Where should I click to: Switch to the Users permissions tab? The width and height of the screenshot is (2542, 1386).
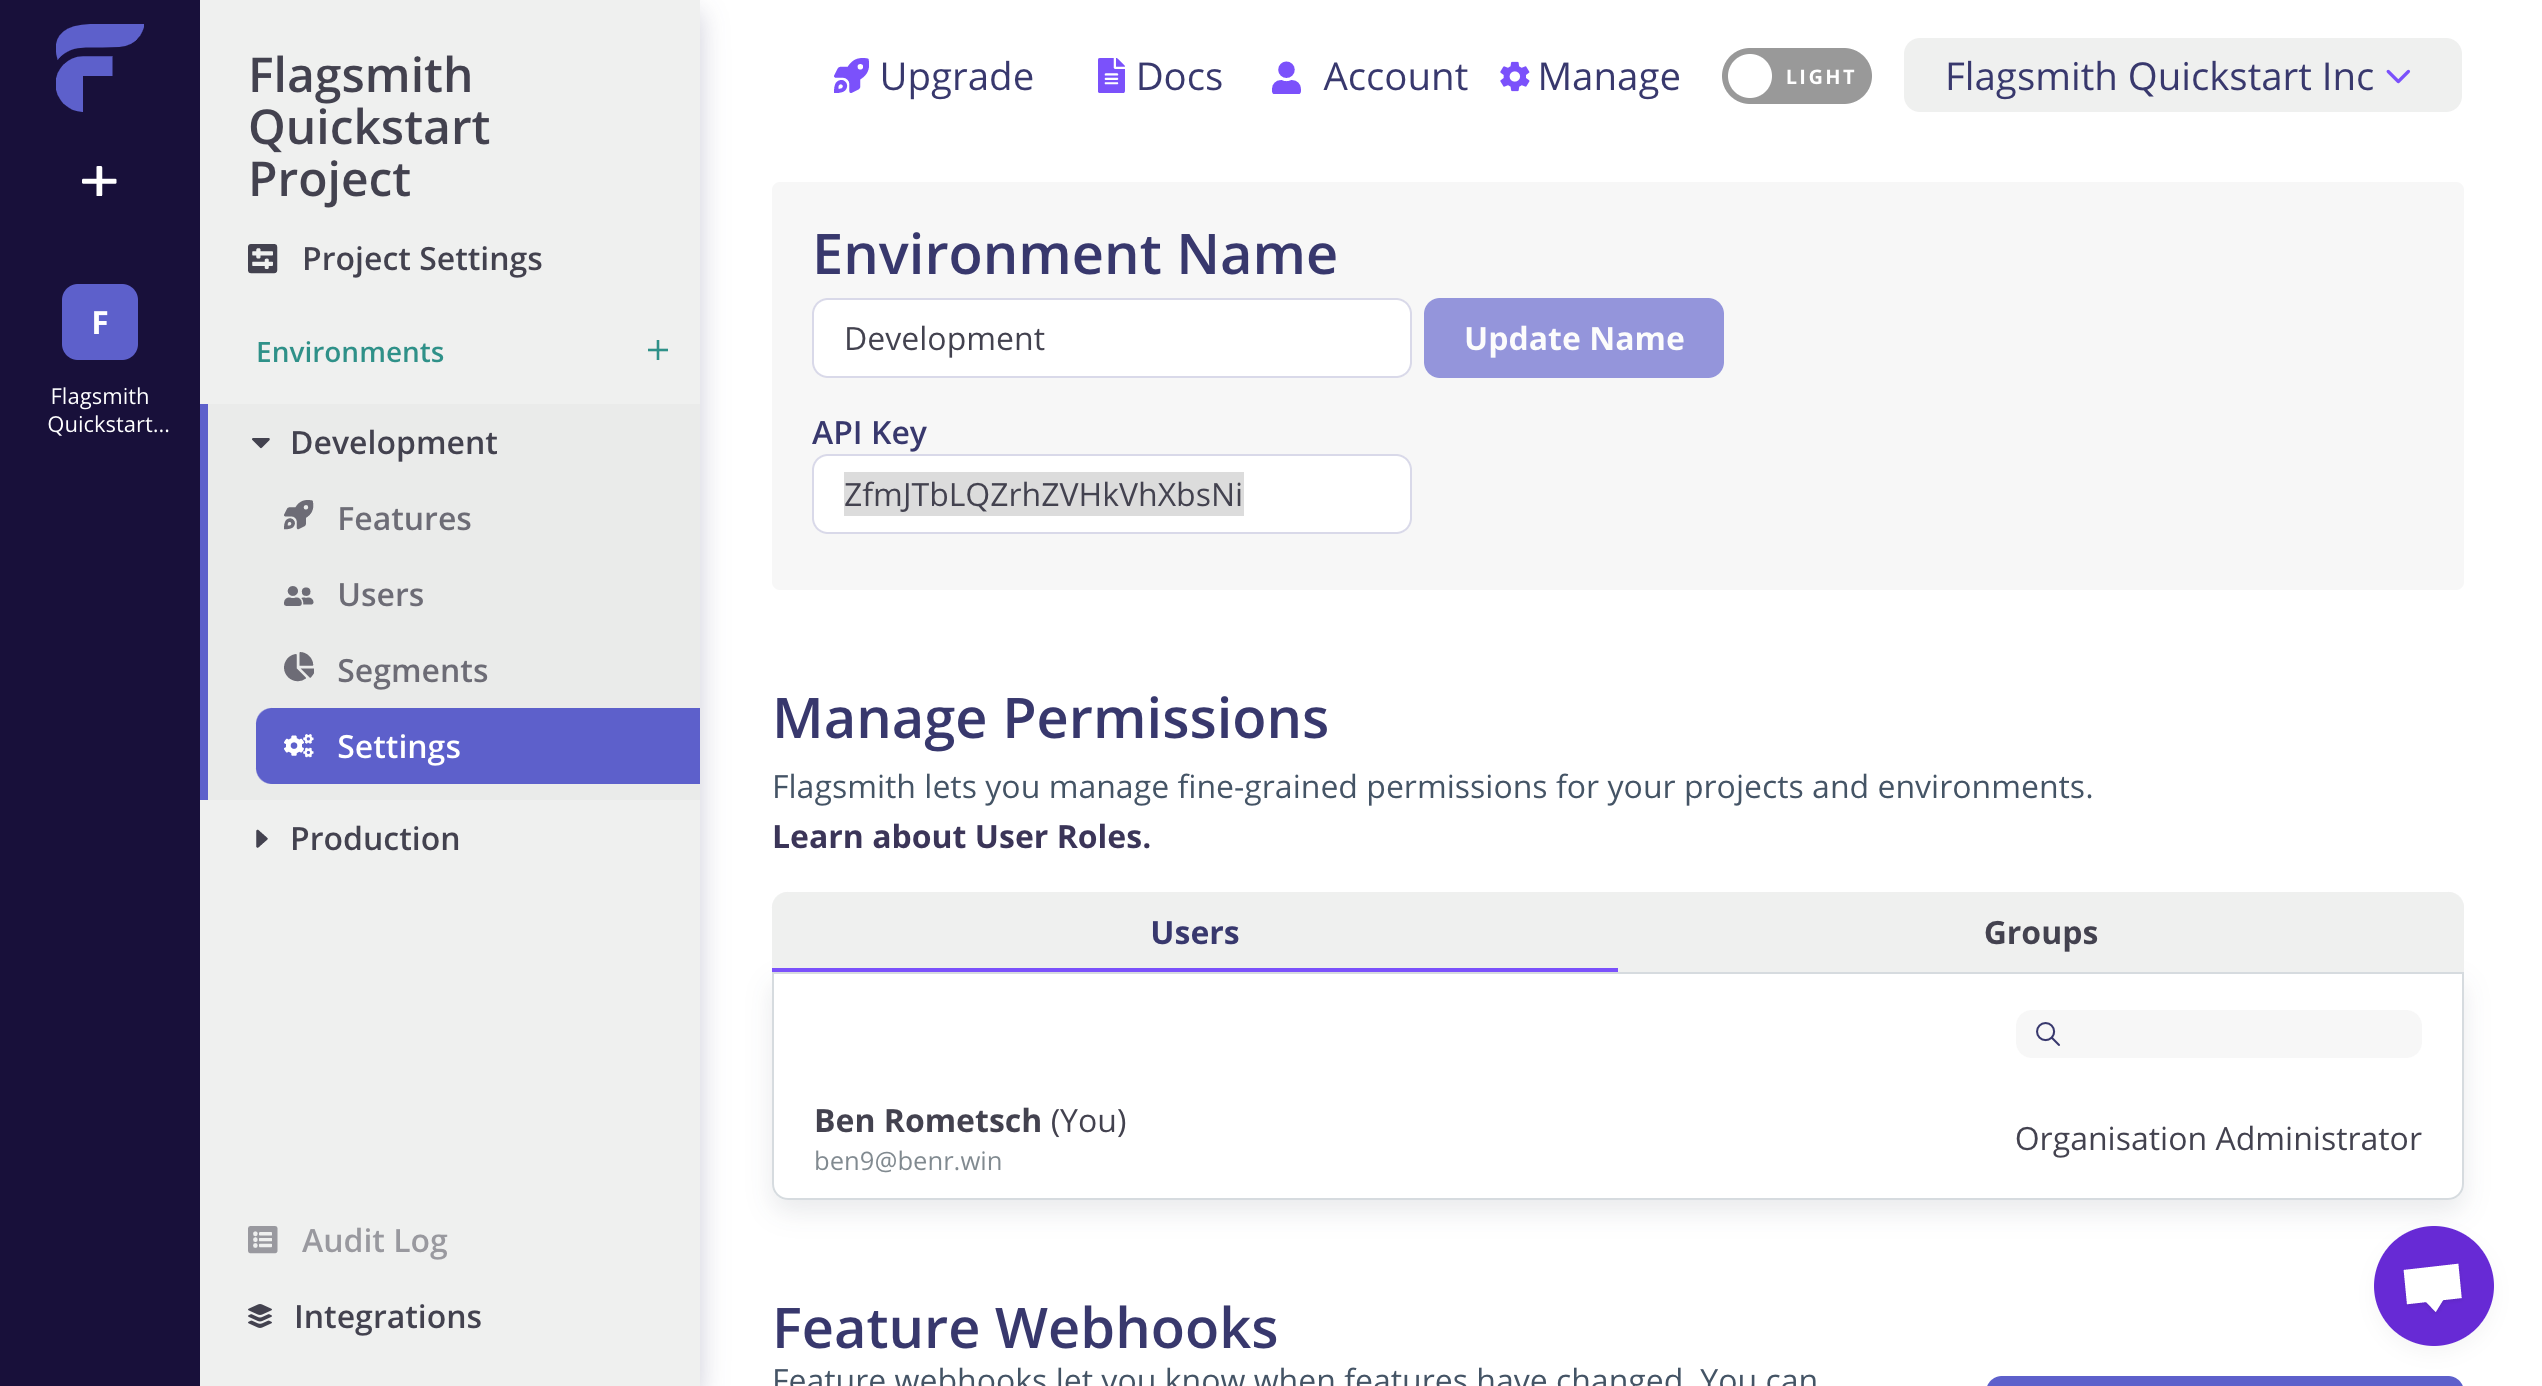[x=1195, y=932]
